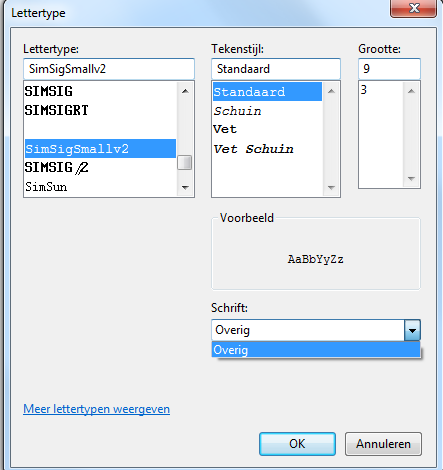
Task: Click the Annuleren button
Action: [x=383, y=444]
